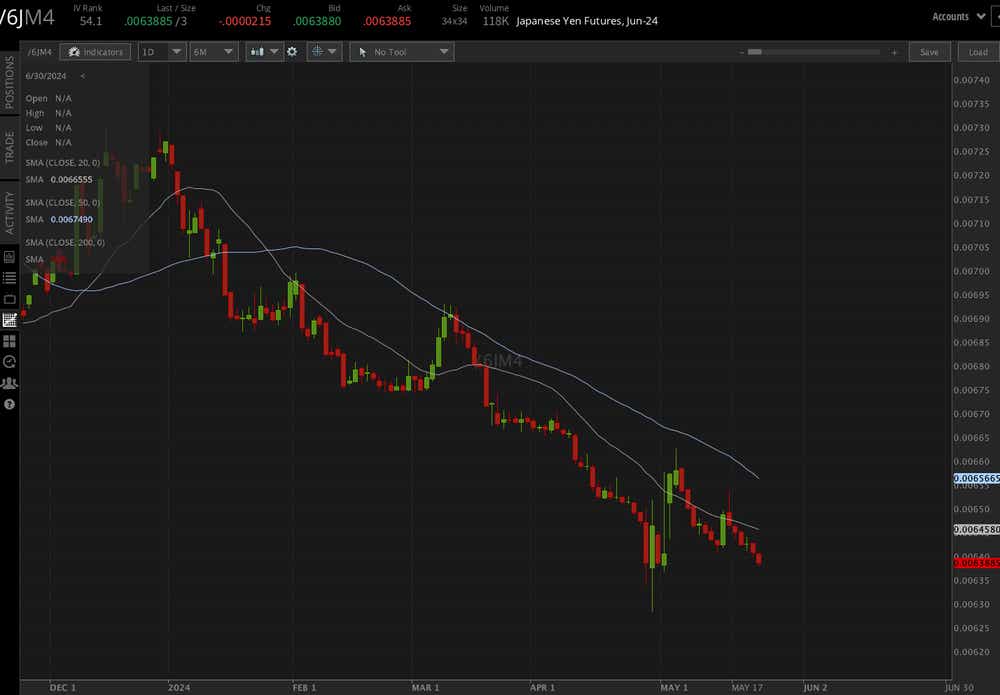Open the grid layout panel icon
The height and width of the screenshot is (695, 1000).
(8, 340)
